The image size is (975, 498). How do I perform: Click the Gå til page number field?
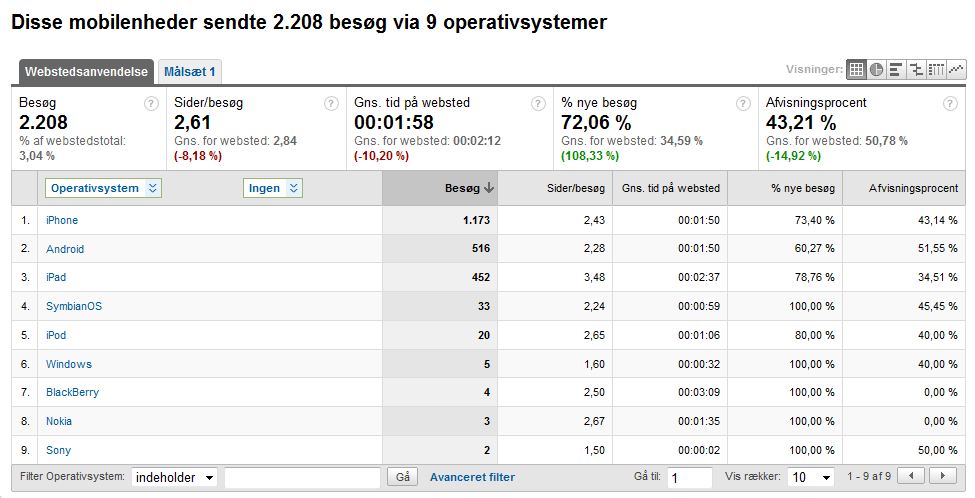689,478
